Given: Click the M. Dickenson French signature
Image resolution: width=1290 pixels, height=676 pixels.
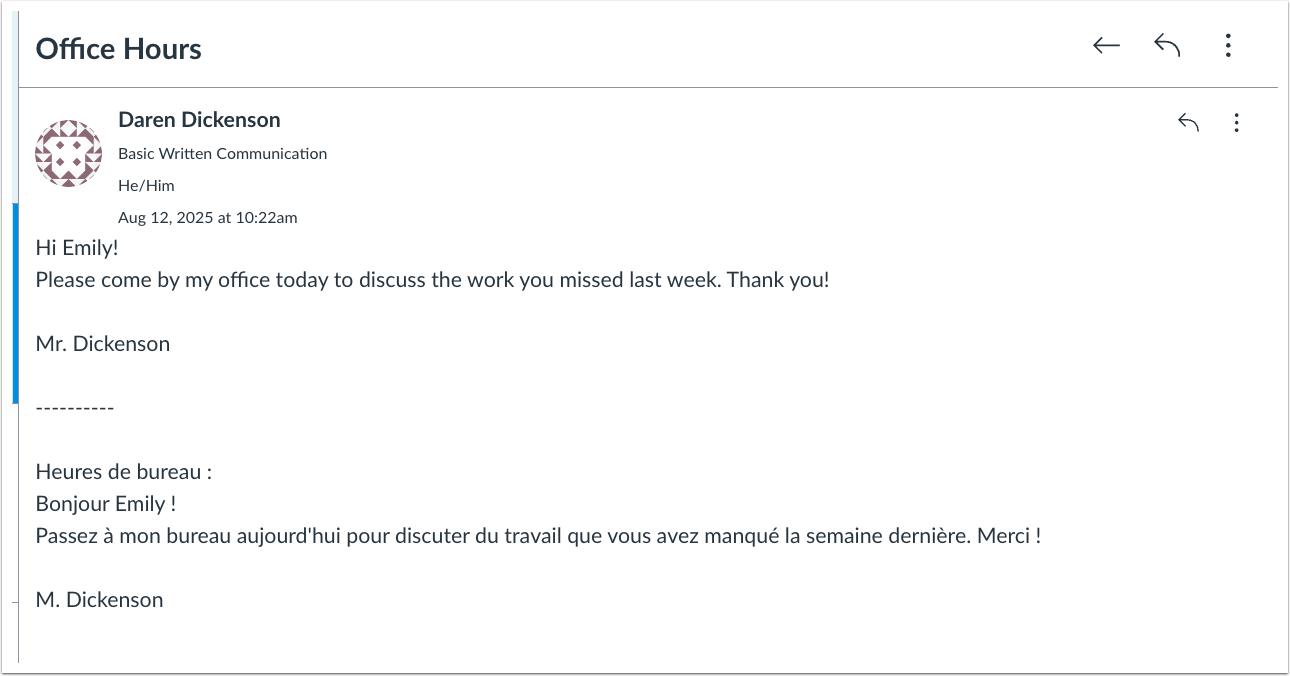Looking at the screenshot, I should (x=99, y=599).
